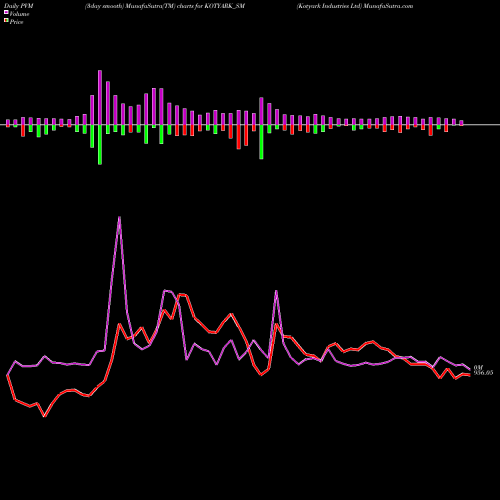500x500 pixels.
Task: Click the highest peak of the magenta volume line
Action: 119,217
